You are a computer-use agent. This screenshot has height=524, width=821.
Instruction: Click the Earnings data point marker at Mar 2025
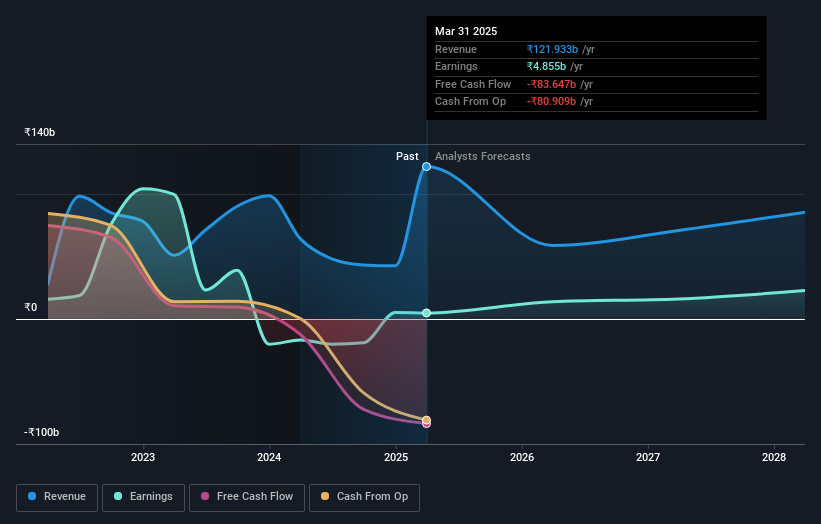[x=426, y=313]
